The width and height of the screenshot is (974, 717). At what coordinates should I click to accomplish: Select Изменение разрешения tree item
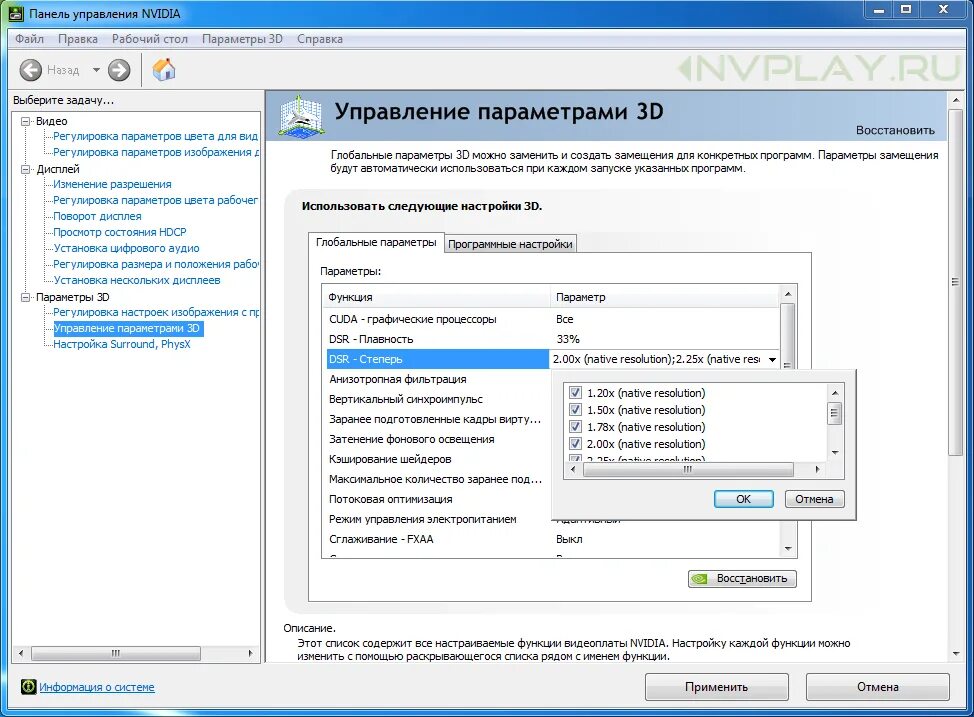(112, 184)
